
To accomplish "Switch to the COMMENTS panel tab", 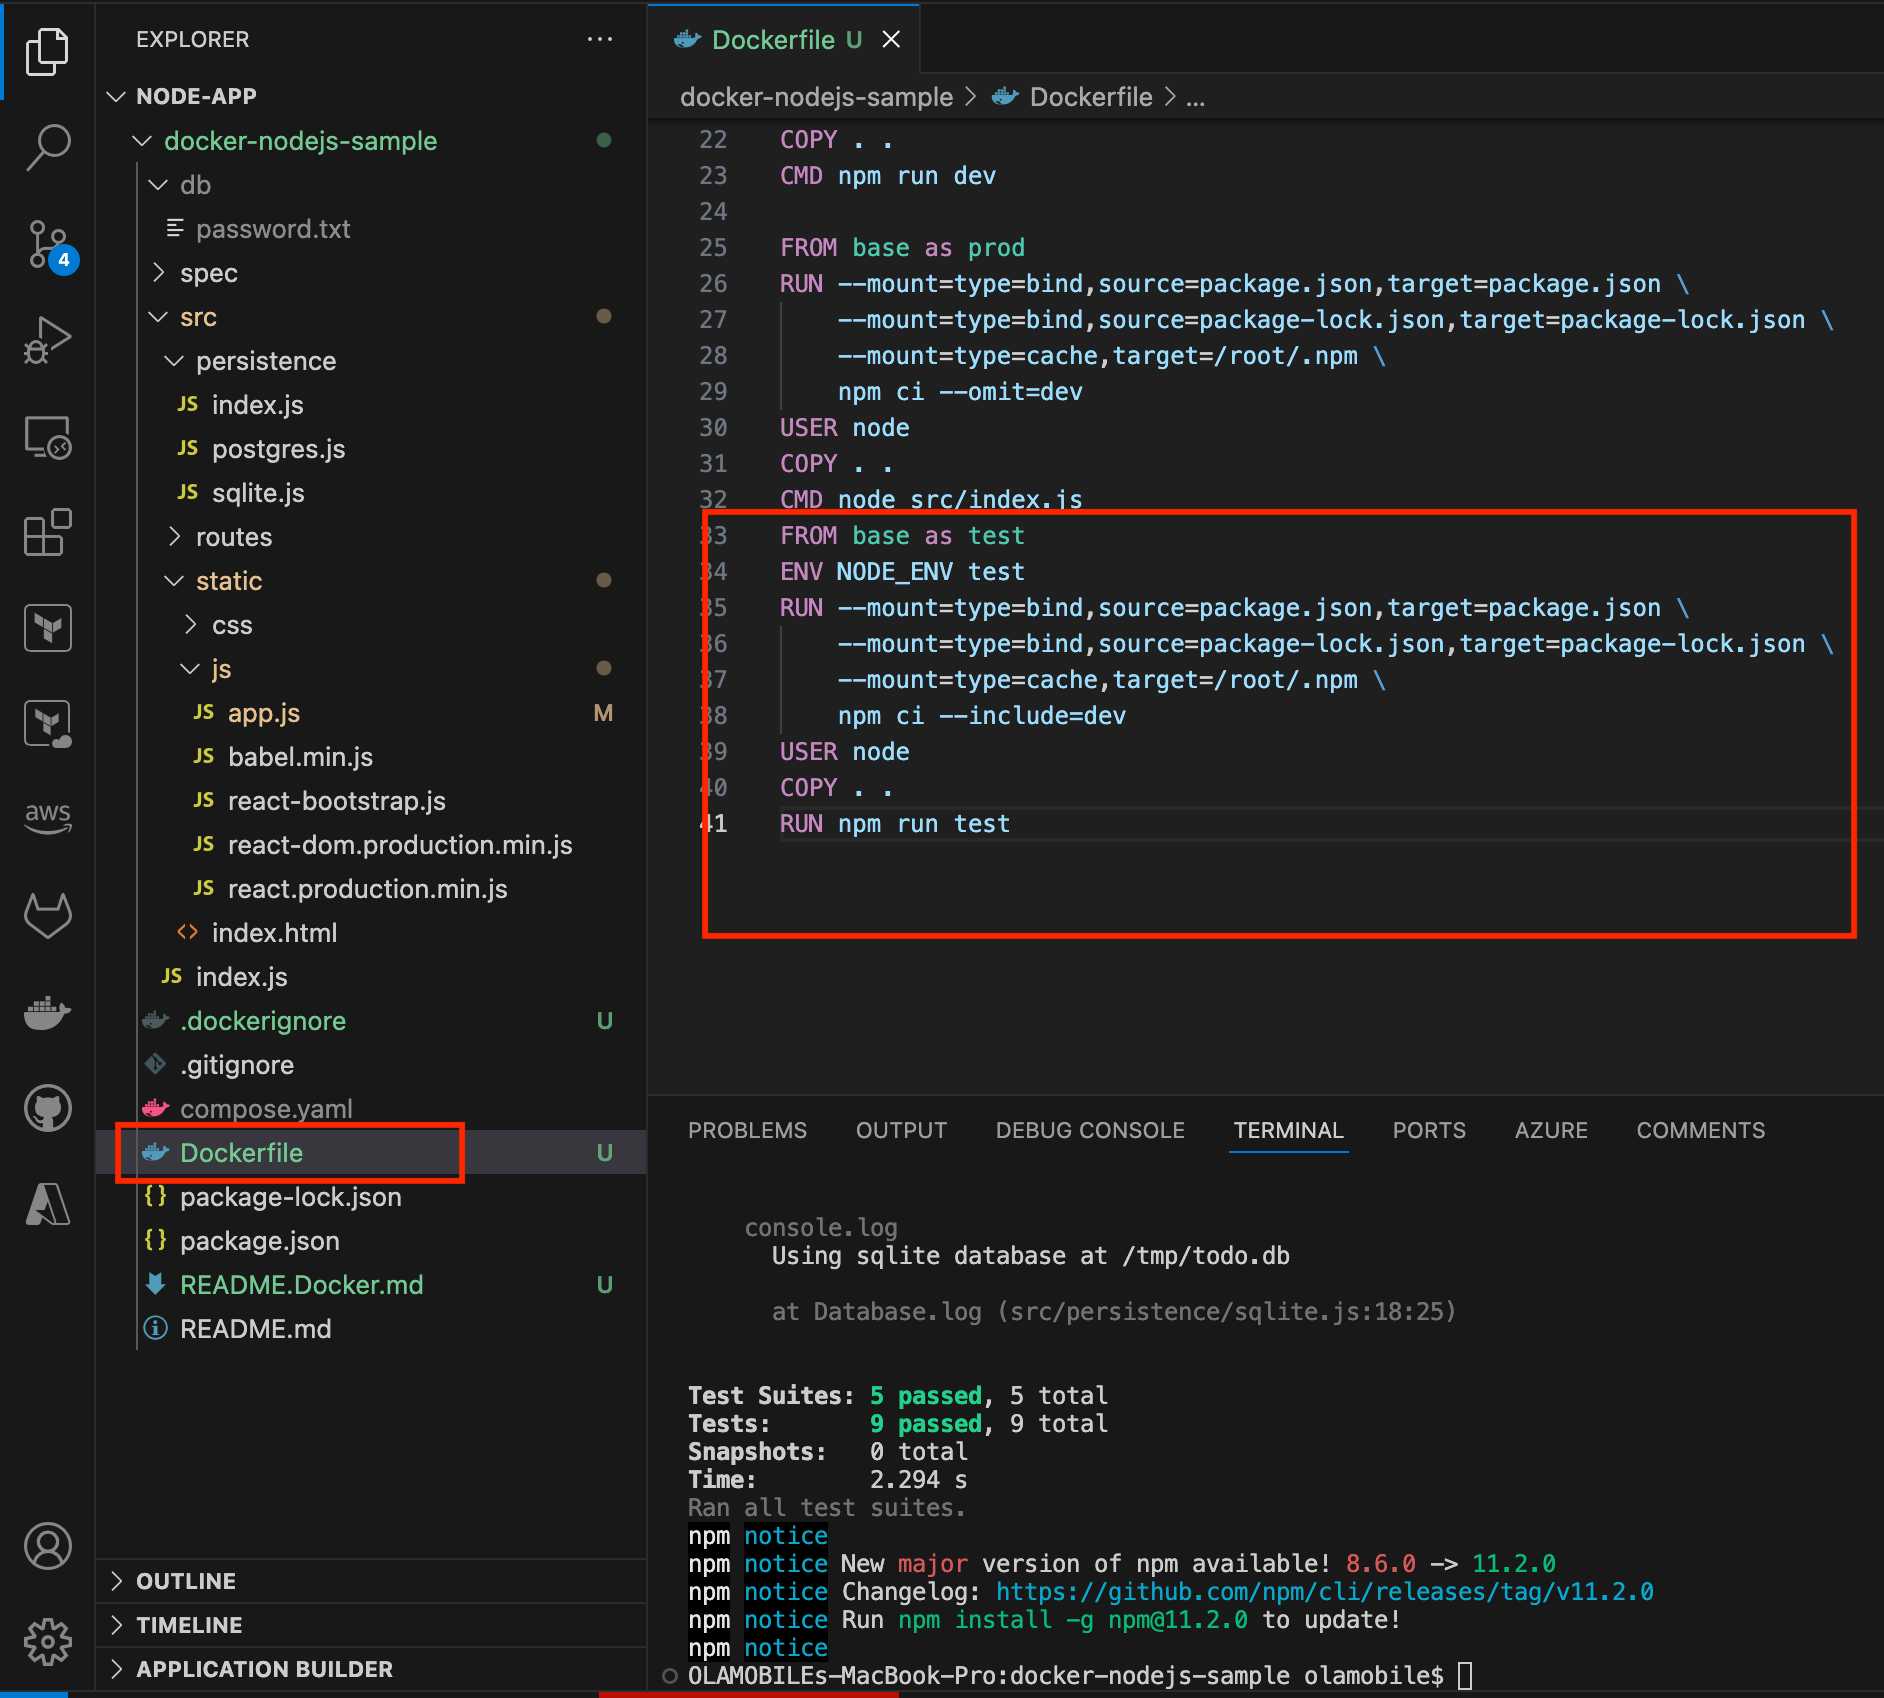I will (1700, 1130).
